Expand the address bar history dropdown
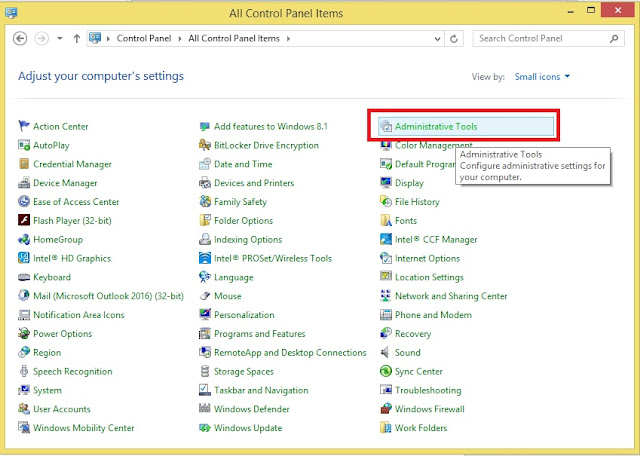640x456 pixels. pos(437,39)
